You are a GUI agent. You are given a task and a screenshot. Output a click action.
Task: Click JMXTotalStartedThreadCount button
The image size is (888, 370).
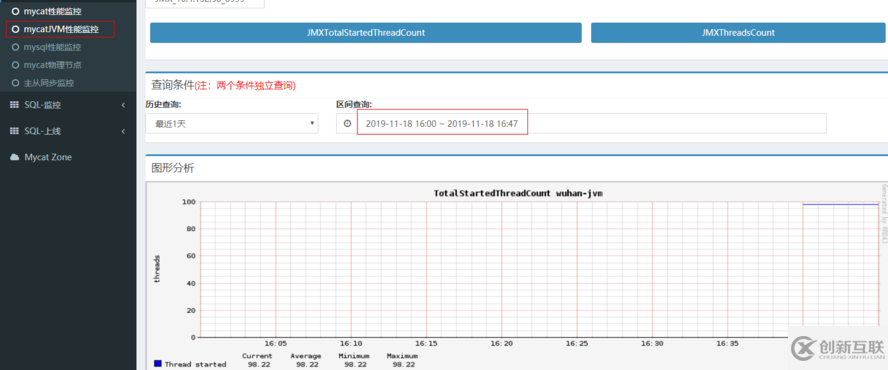coord(366,33)
